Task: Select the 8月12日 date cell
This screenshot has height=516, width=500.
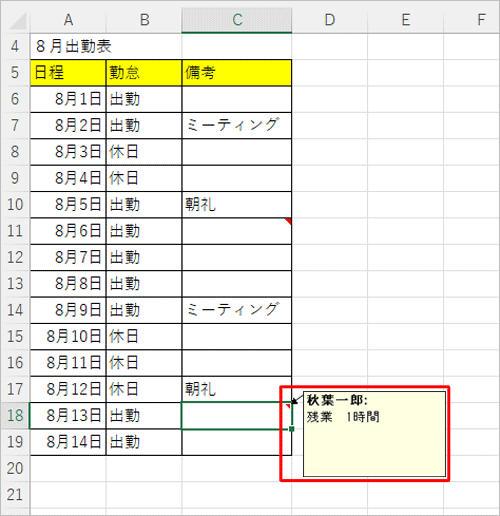Action: 68,389
